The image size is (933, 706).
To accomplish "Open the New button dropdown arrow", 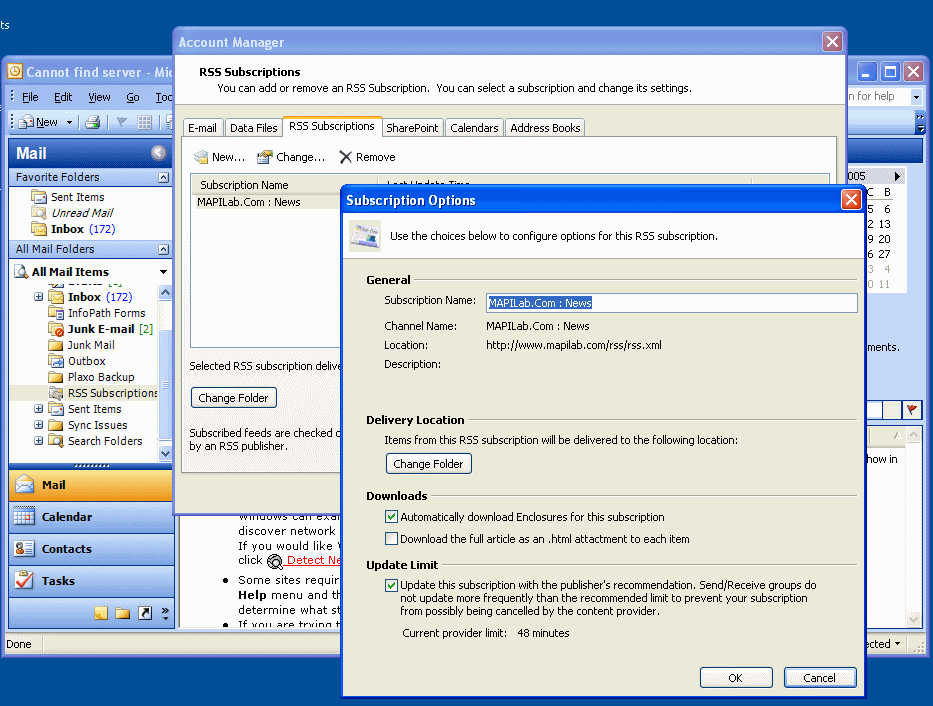I will 70,123.
